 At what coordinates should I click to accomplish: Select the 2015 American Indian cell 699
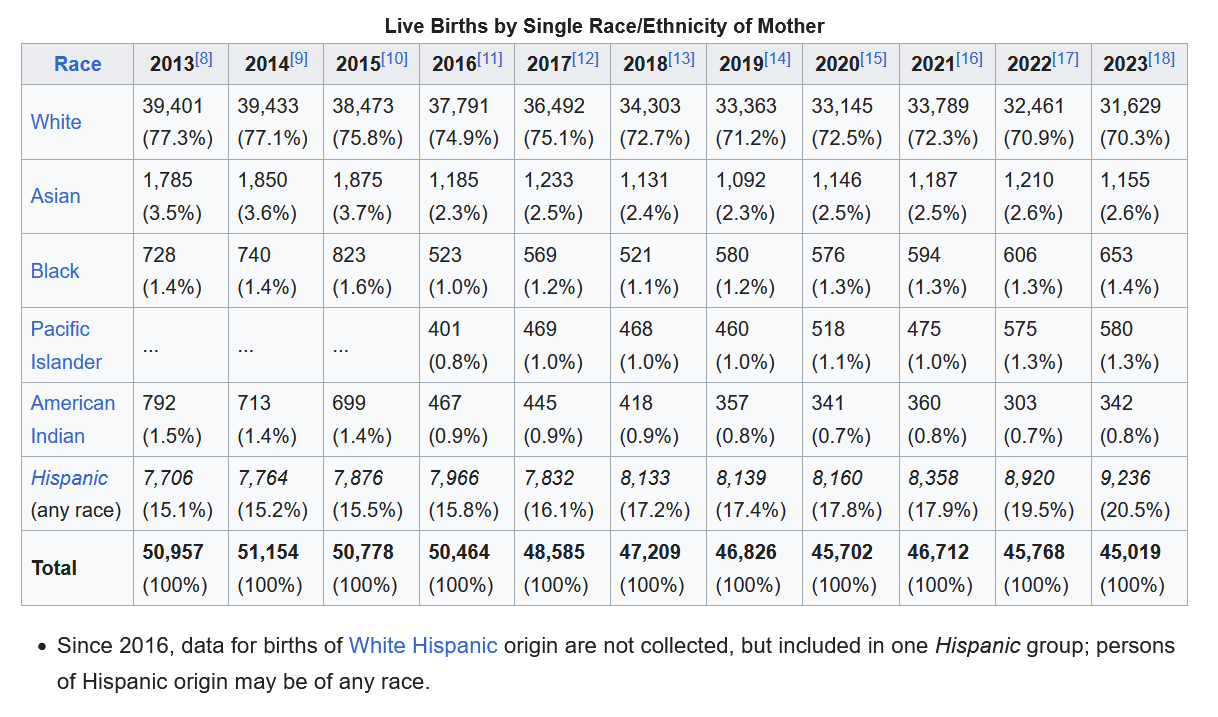tap(372, 419)
